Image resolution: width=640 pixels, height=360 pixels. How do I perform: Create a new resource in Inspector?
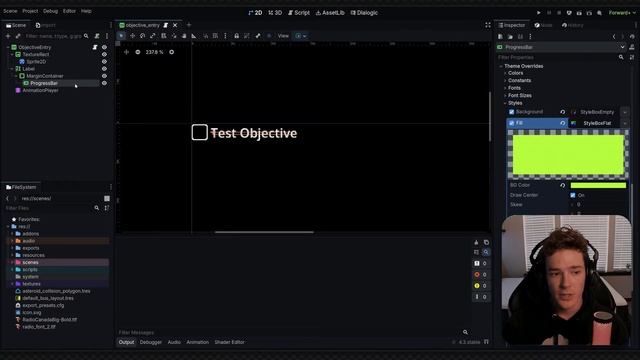(x=500, y=37)
